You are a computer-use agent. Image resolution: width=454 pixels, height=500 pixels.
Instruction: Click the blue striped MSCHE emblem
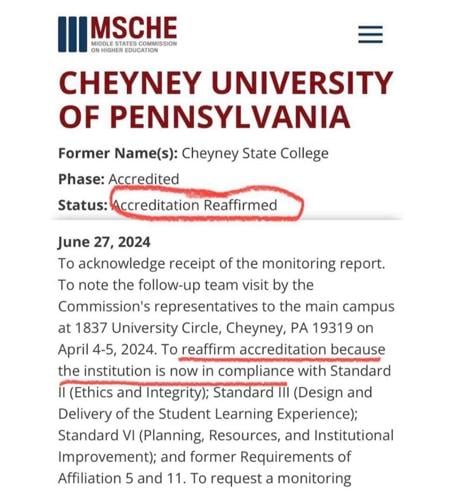72,34
